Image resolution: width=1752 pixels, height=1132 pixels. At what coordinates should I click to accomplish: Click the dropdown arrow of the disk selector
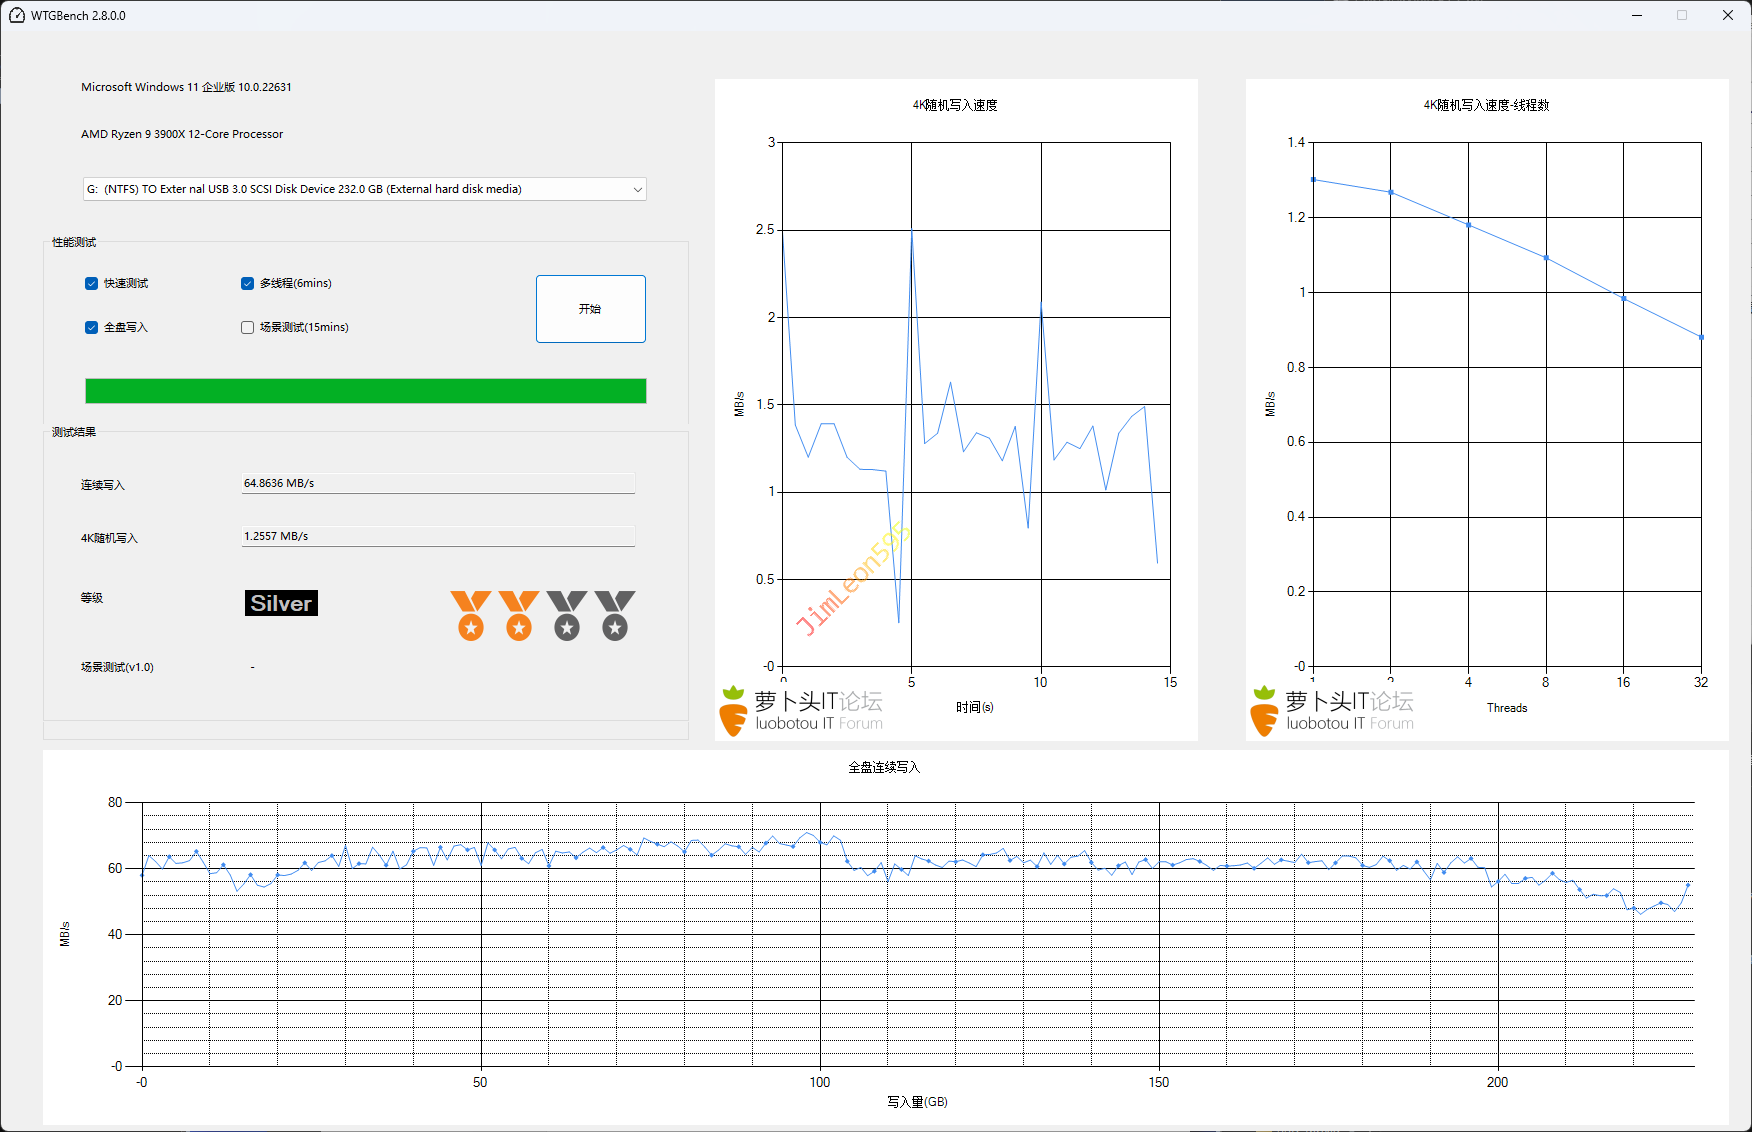[x=637, y=189]
